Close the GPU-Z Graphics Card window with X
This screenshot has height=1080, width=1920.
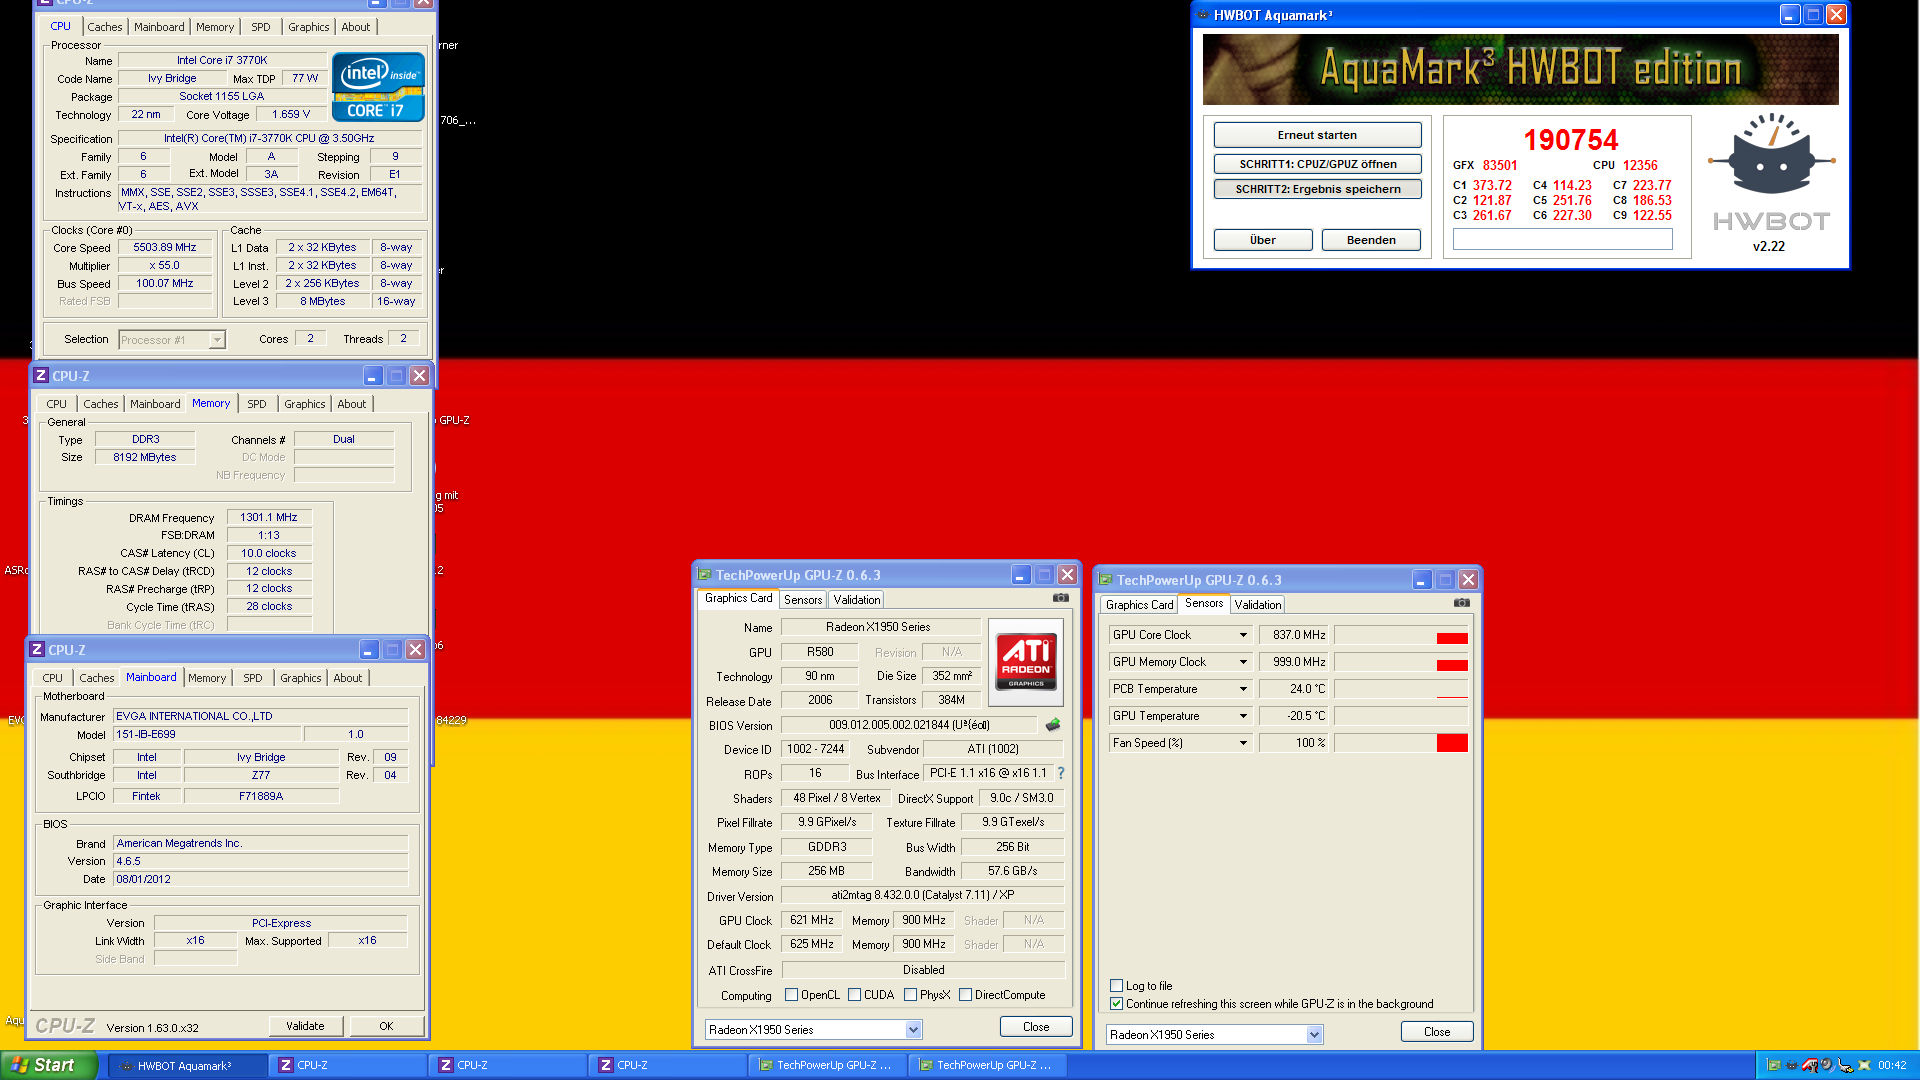pyautogui.click(x=1068, y=575)
